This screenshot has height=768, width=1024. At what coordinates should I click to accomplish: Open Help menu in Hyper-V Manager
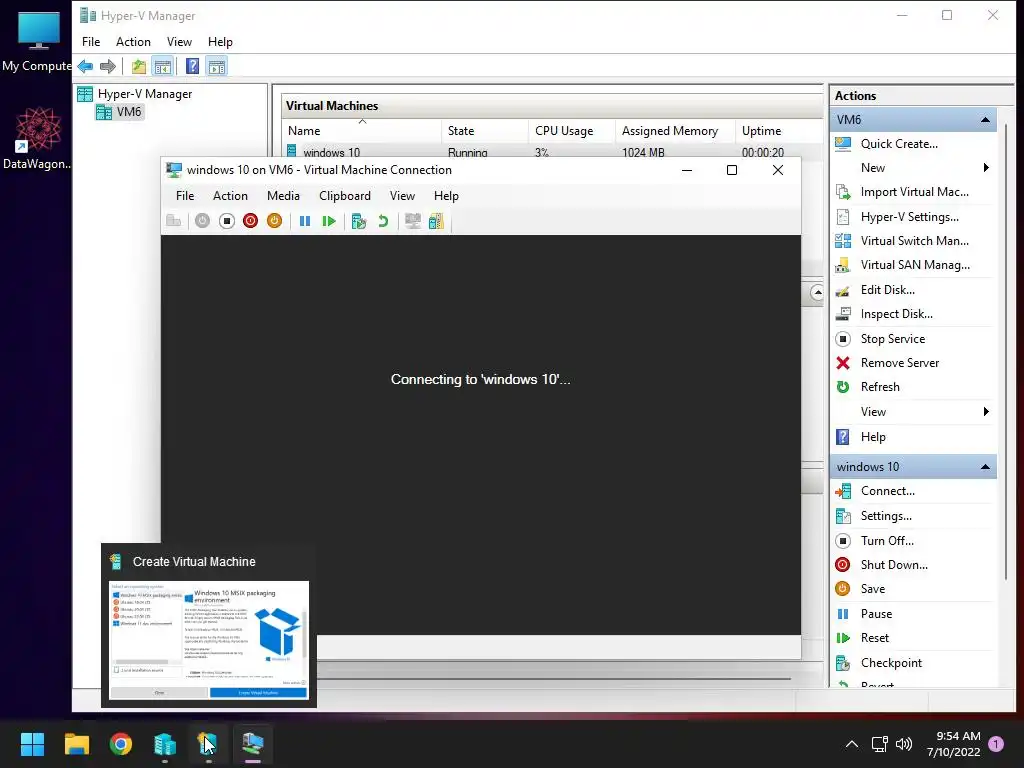tap(220, 42)
